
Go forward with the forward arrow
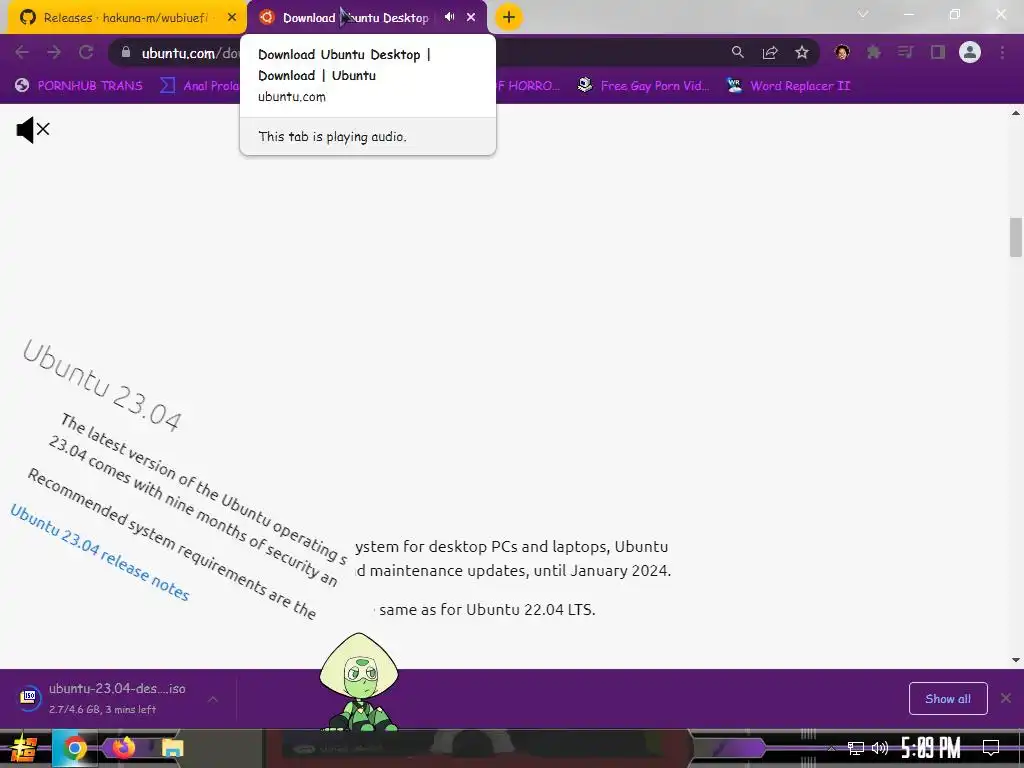coord(54,53)
